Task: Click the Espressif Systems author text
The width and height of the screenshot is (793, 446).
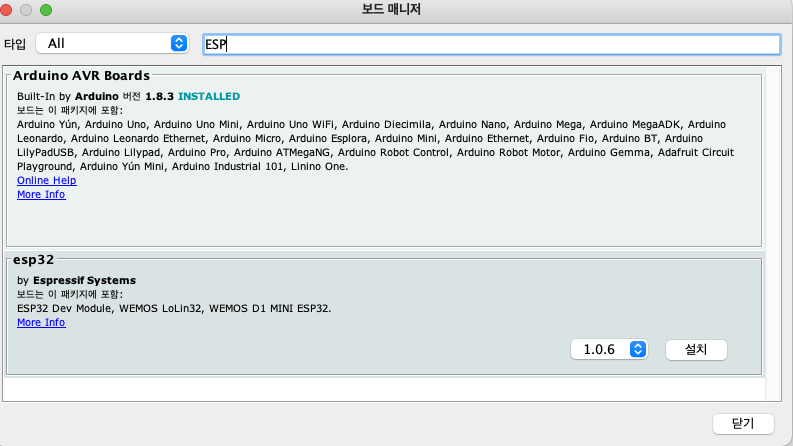Action: click(x=84, y=281)
